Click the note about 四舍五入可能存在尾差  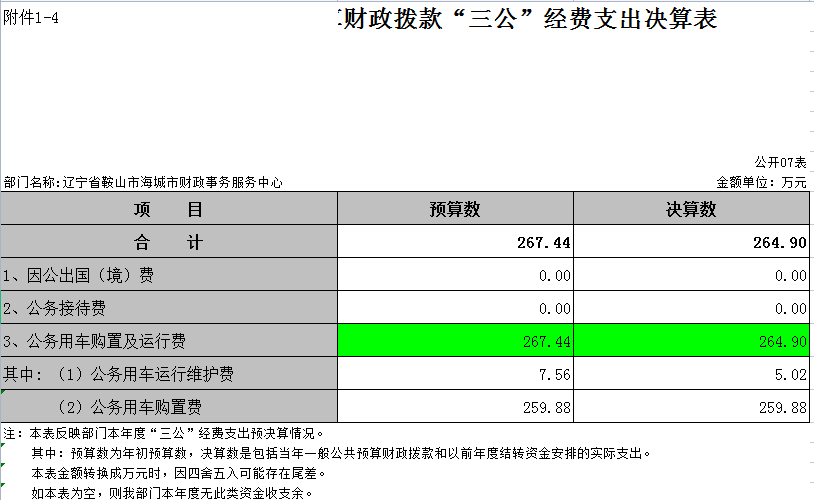pos(179,473)
